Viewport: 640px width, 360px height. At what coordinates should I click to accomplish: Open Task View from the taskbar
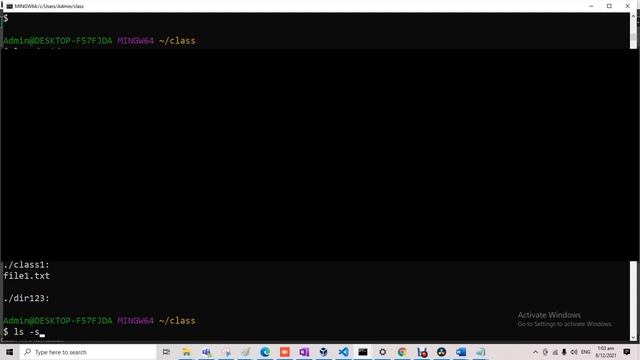166,352
